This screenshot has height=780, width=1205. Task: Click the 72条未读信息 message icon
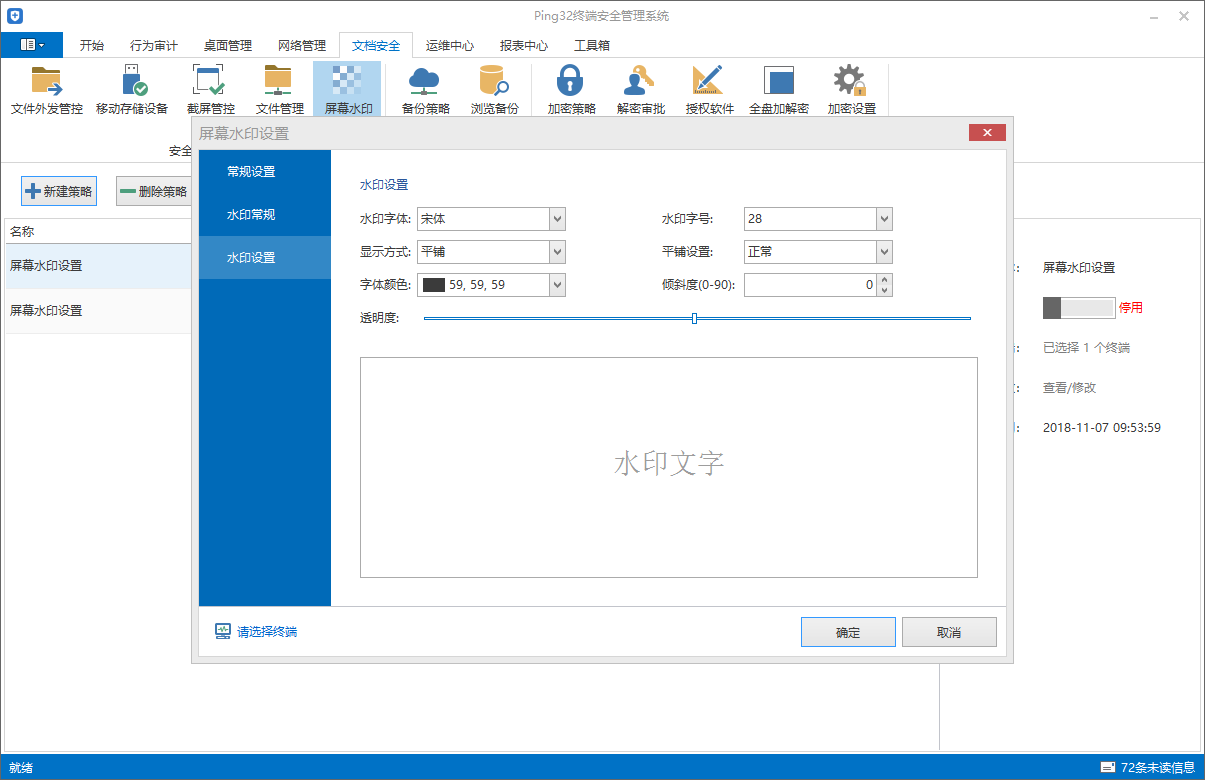click(1107, 767)
